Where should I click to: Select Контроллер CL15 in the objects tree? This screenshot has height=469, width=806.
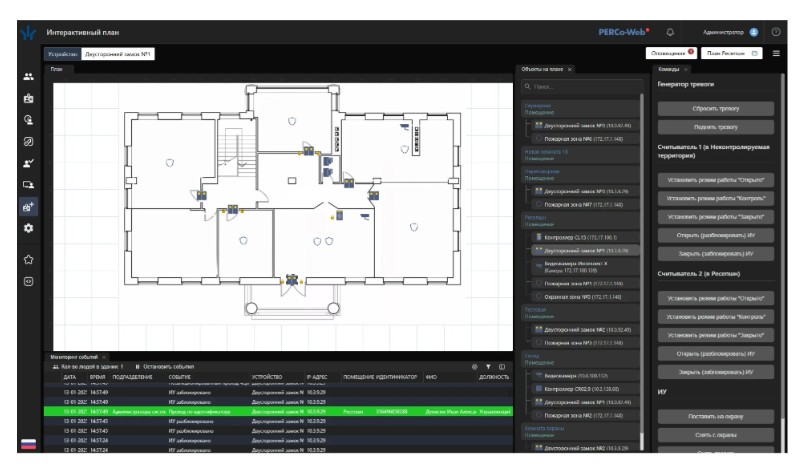click(x=580, y=237)
